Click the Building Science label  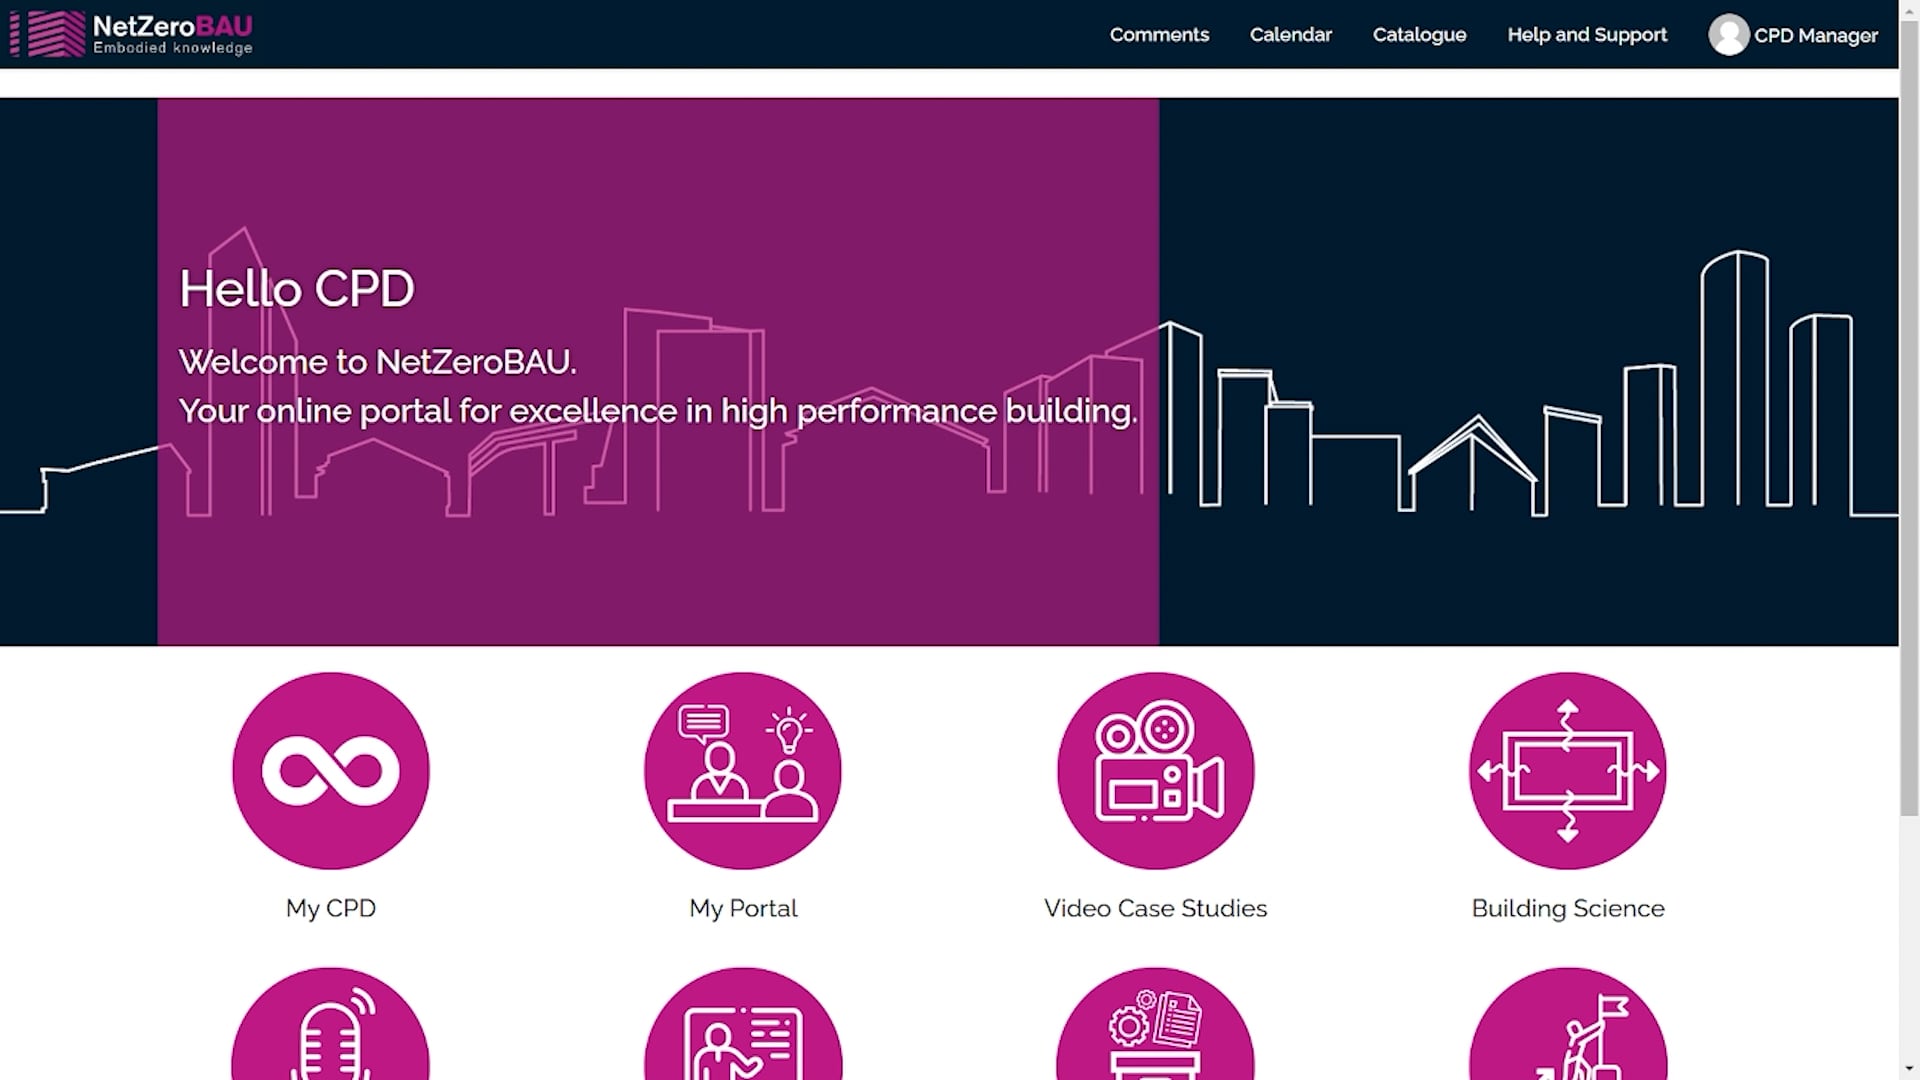coord(1566,908)
